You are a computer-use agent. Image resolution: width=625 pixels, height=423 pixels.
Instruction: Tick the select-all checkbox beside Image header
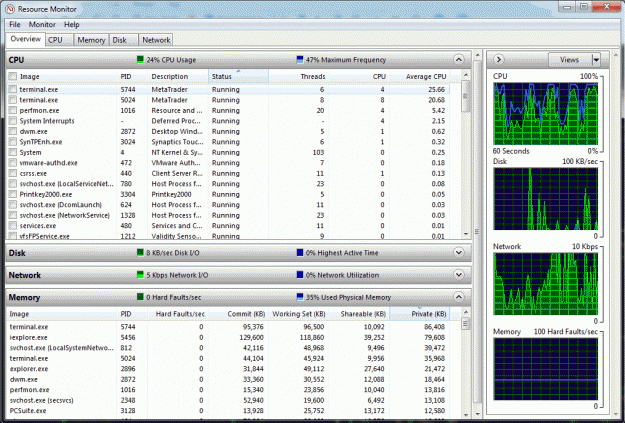(x=13, y=77)
